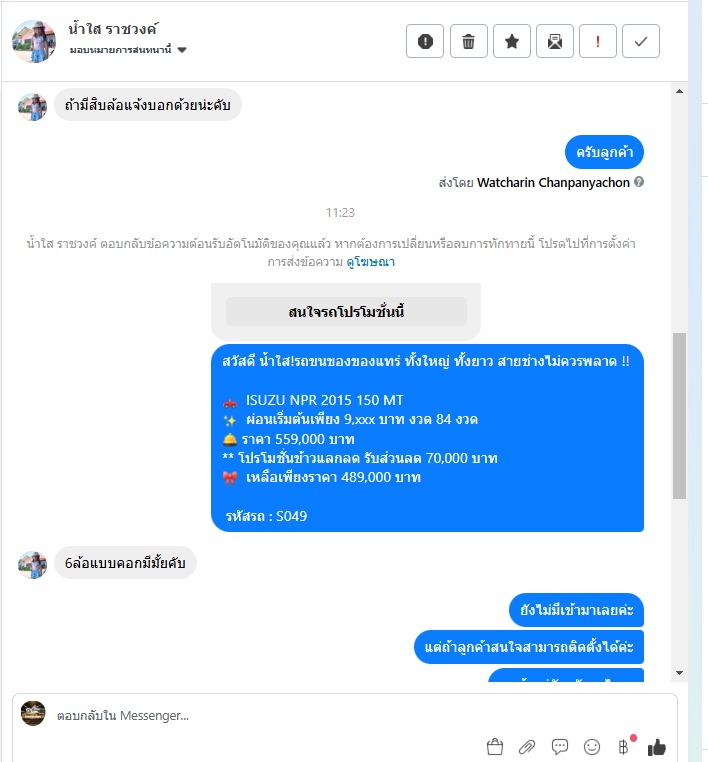Delete the conversation with the trash icon
708x762 pixels.
click(468, 41)
